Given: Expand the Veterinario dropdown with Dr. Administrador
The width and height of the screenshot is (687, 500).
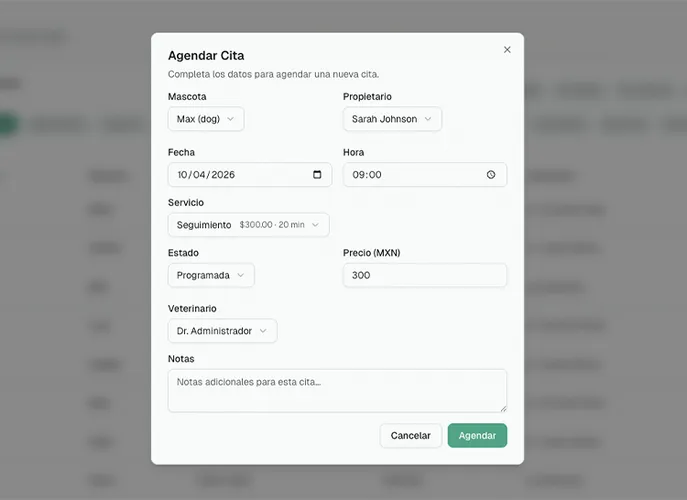Looking at the screenshot, I should 222,331.
